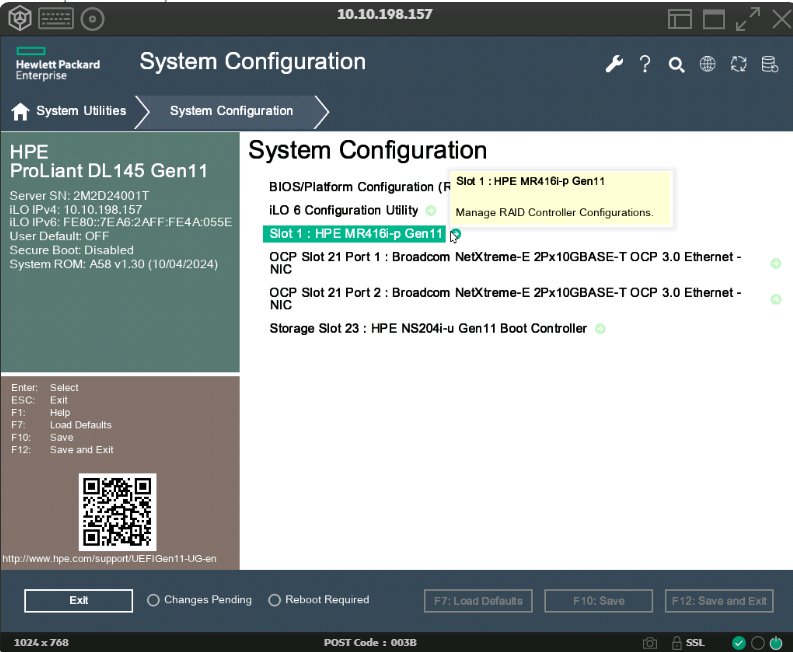Viewport: 793px width, 652px height.
Task: Click arrow for OCP Slot 21 Port 1
Action: click(776, 264)
